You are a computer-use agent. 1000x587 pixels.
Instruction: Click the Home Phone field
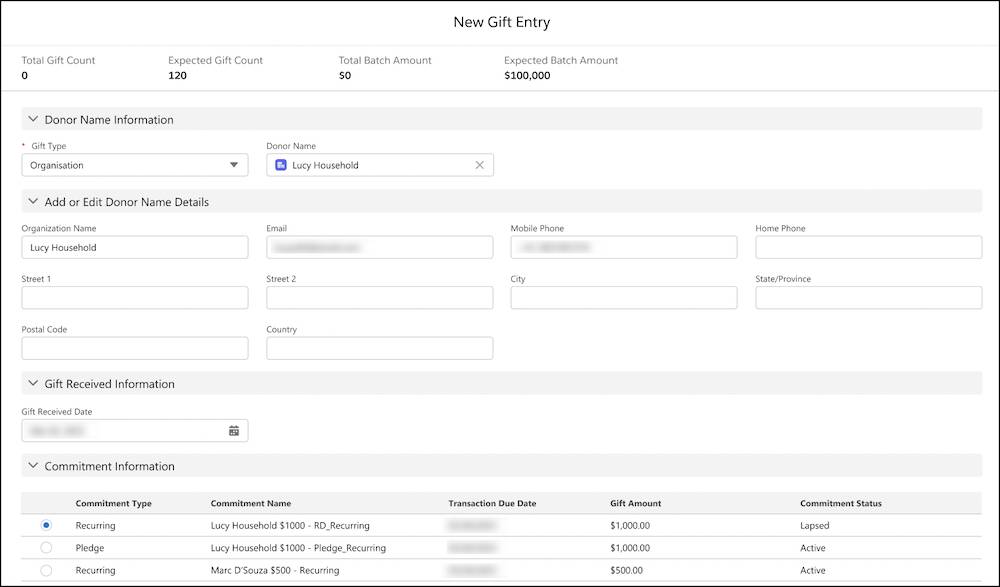(x=869, y=248)
